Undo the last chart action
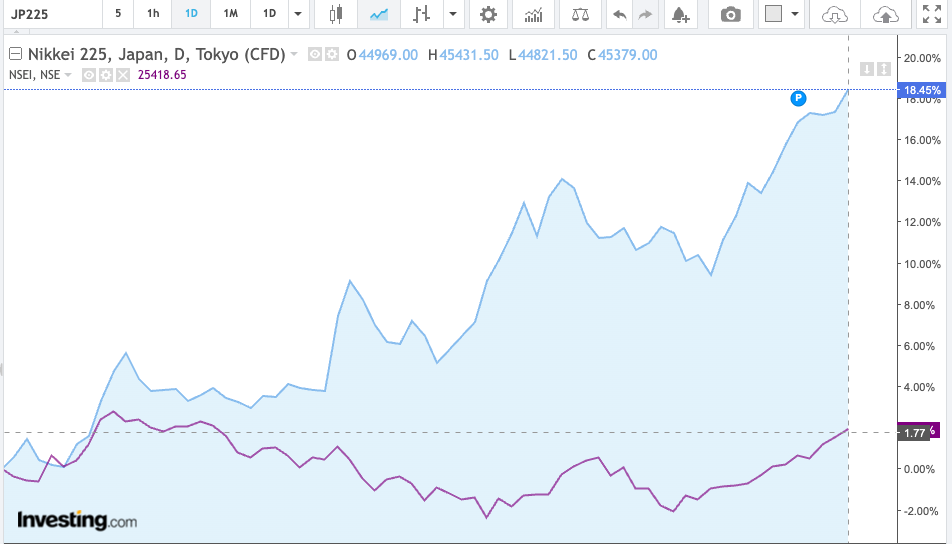 coord(620,14)
